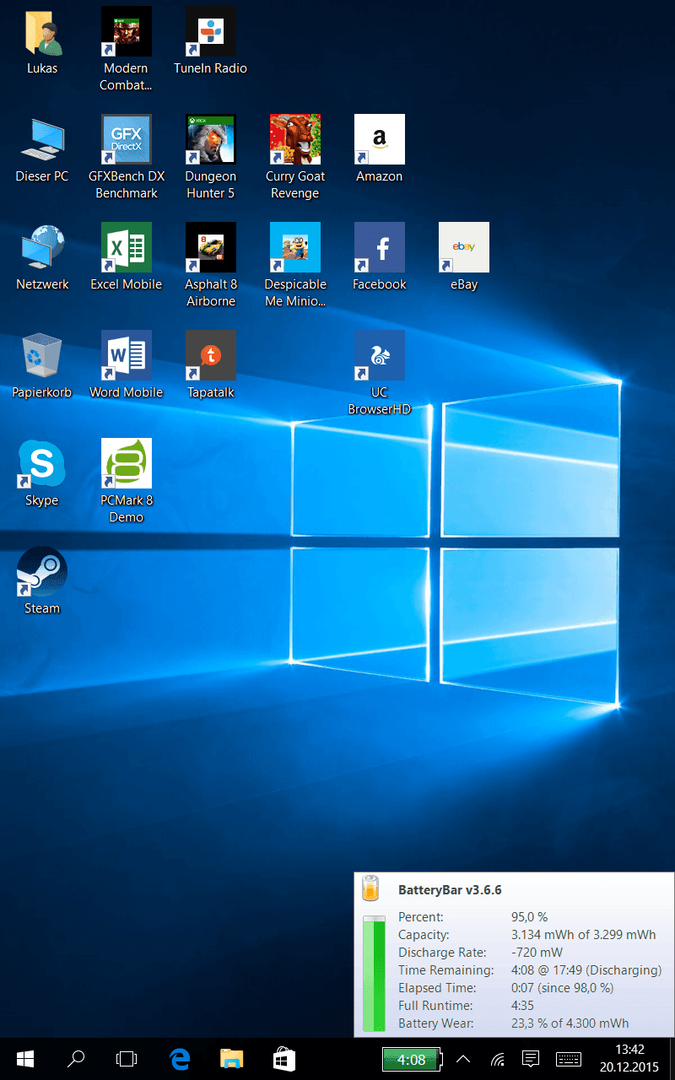Viewport: 675px width, 1080px height.
Task: Open the Facebook app shortcut
Action: [379, 256]
